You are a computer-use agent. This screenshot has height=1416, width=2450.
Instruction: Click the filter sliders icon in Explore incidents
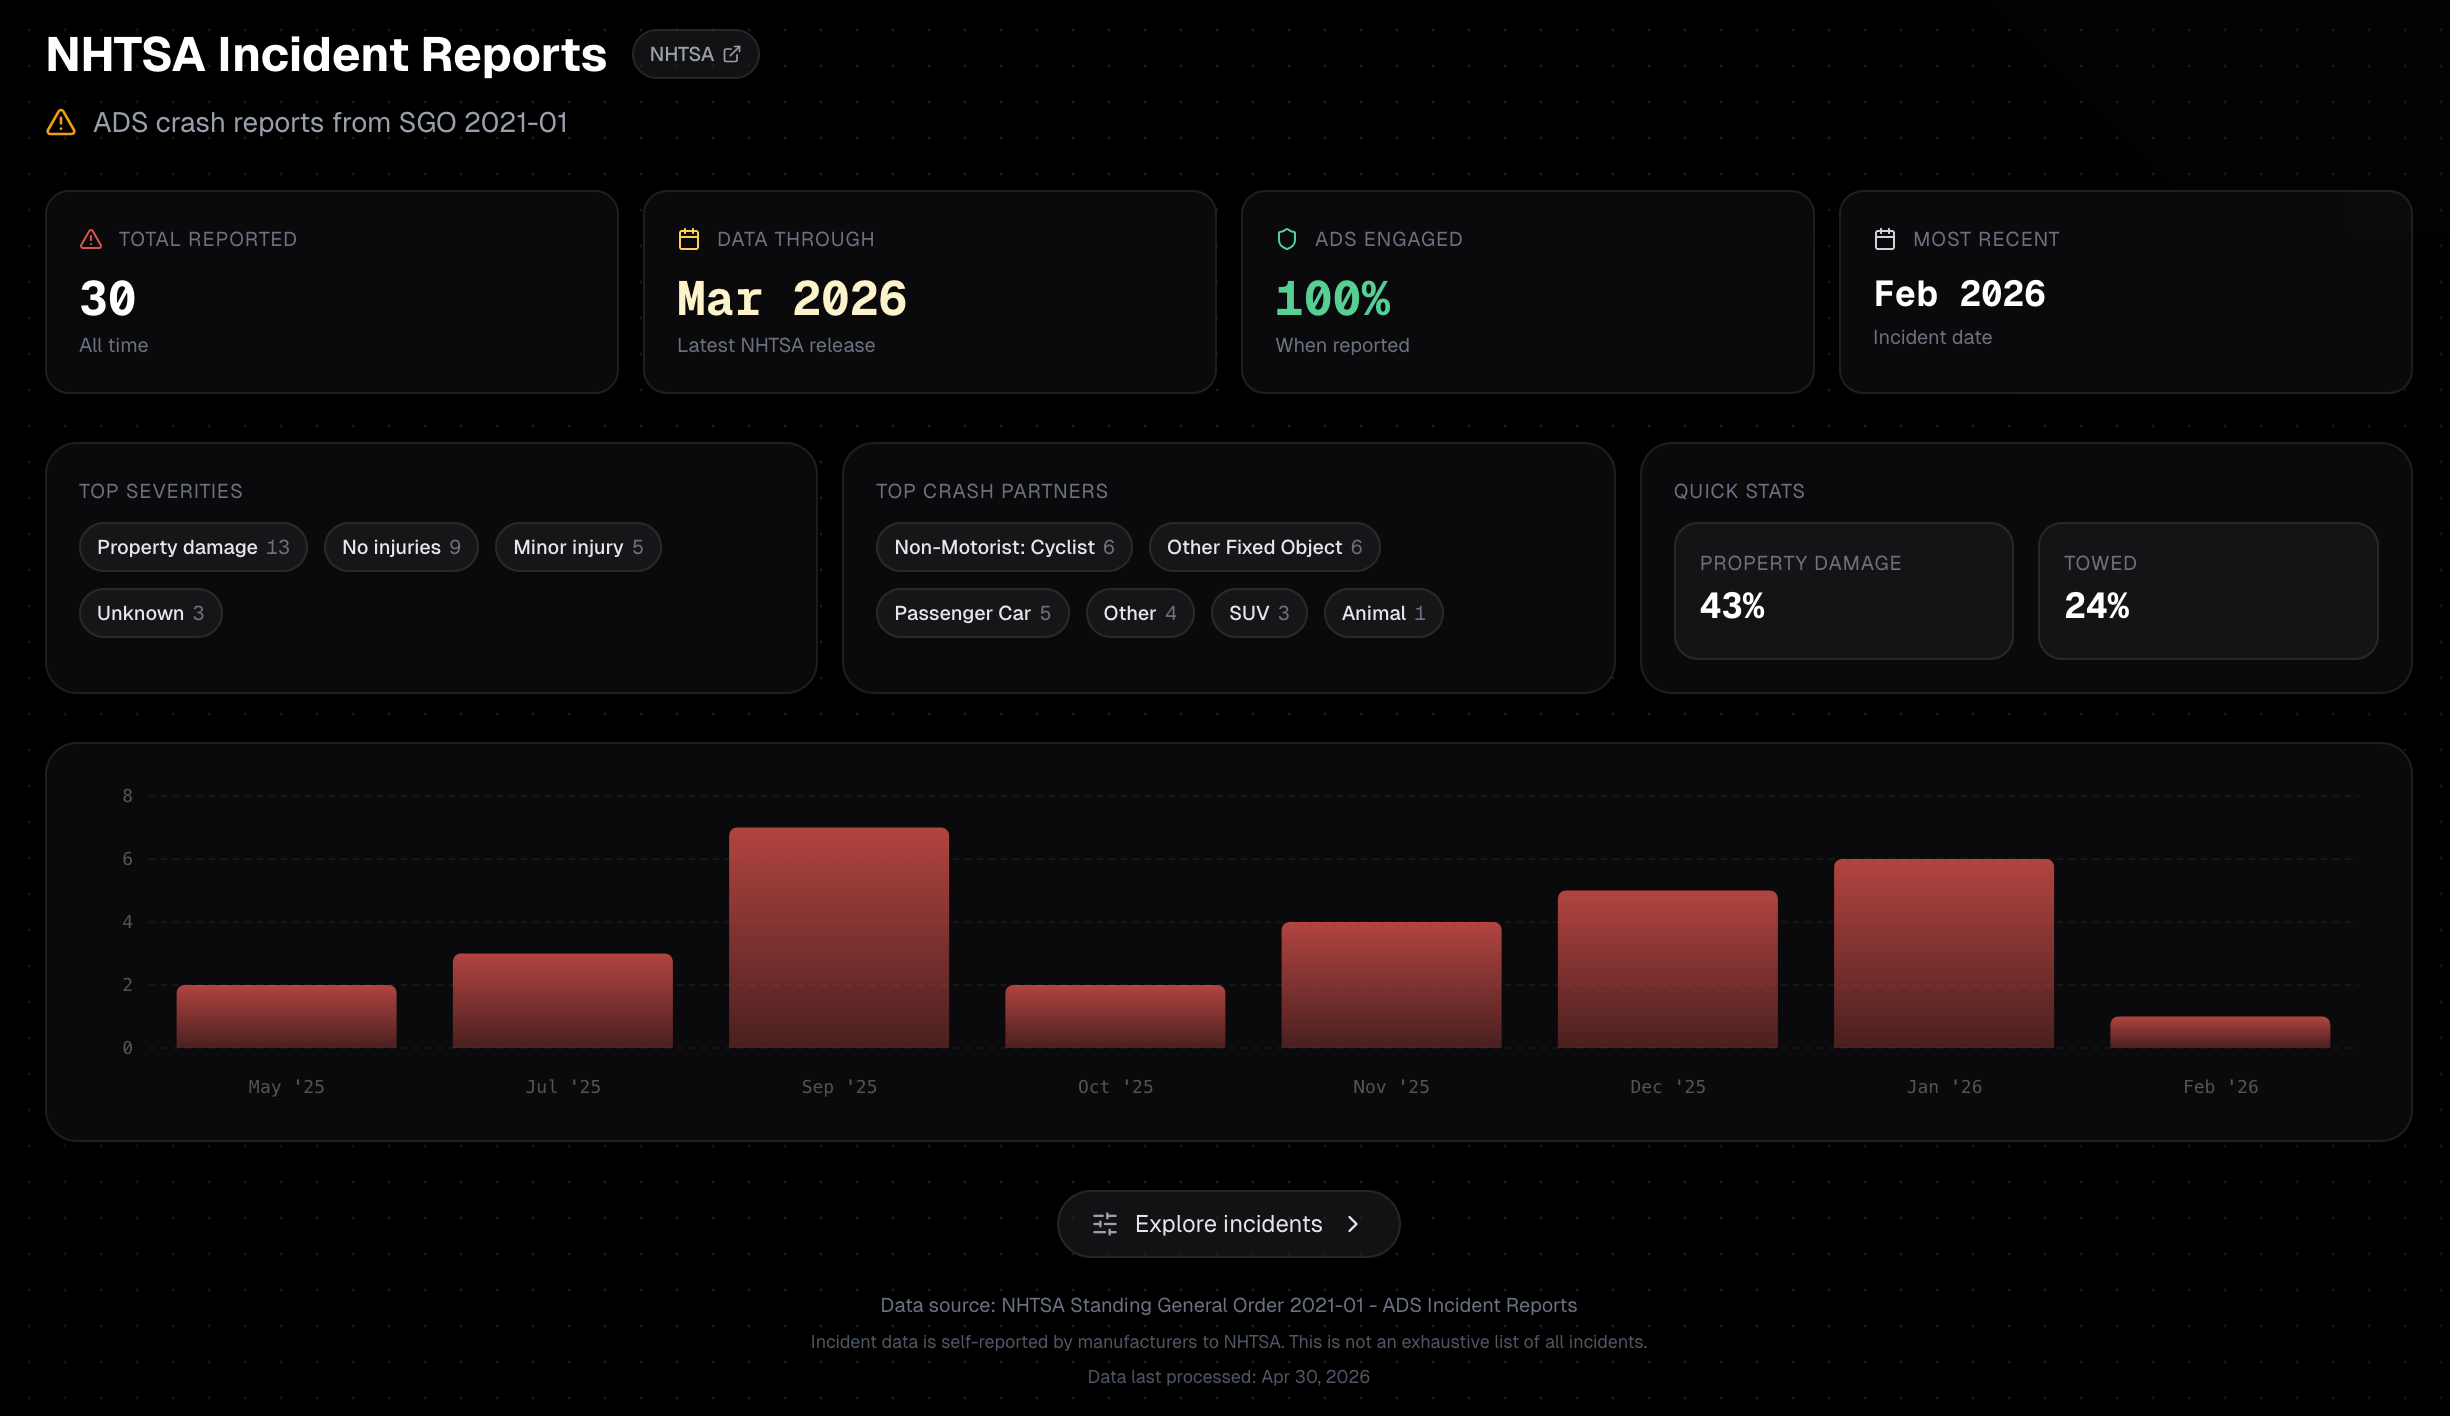click(1105, 1224)
